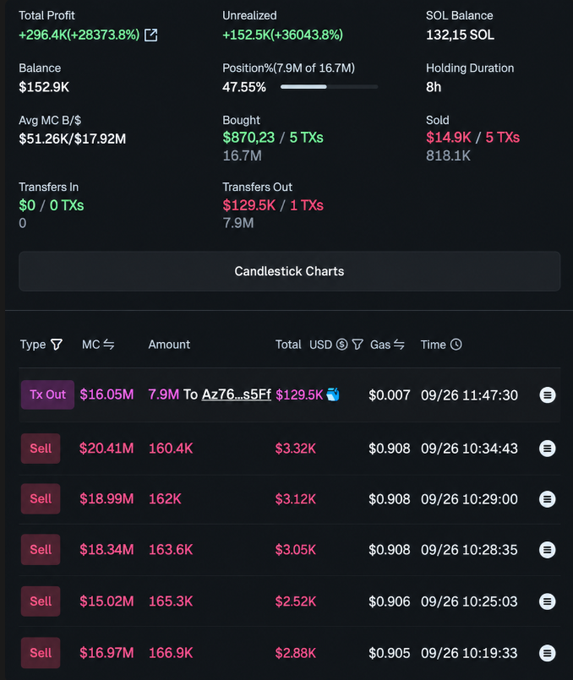Switch Time format clock icon
Viewport: 573px width, 680px height.
click(x=456, y=344)
